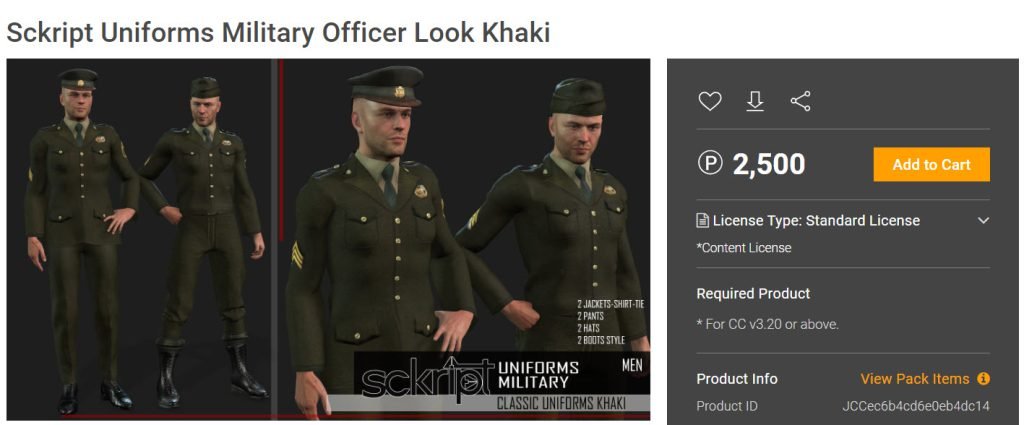
Task: Click the left full-body uniform preview
Action: [141, 239]
